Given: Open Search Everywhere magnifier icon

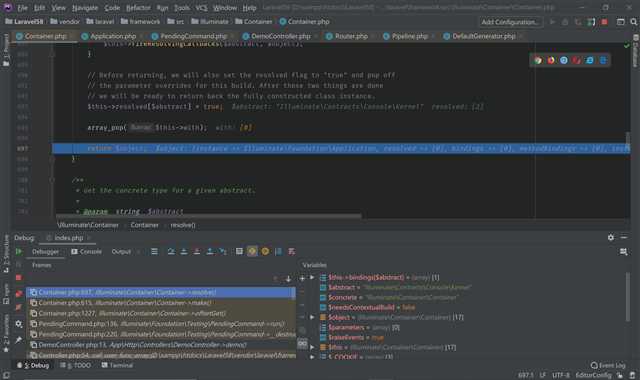Looking at the screenshot, I should (633, 22).
